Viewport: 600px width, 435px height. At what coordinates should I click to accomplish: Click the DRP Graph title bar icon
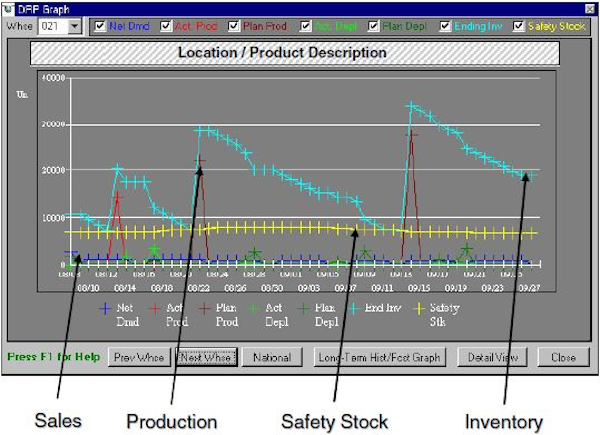coord(10,7)
